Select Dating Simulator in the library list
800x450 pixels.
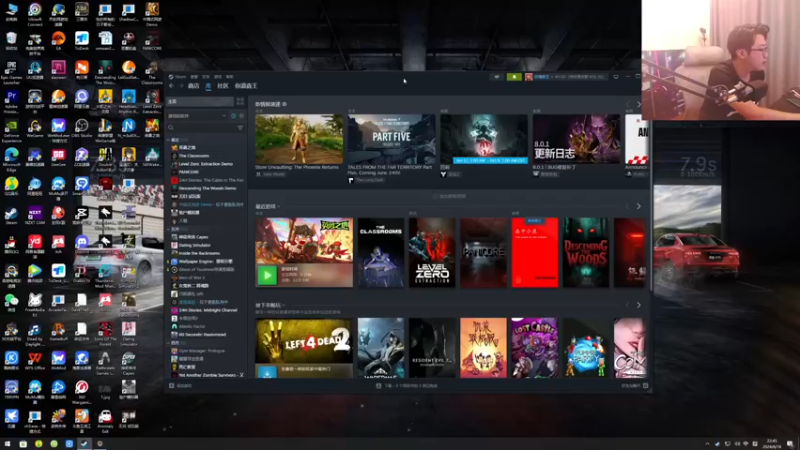(x=194, y=245)
